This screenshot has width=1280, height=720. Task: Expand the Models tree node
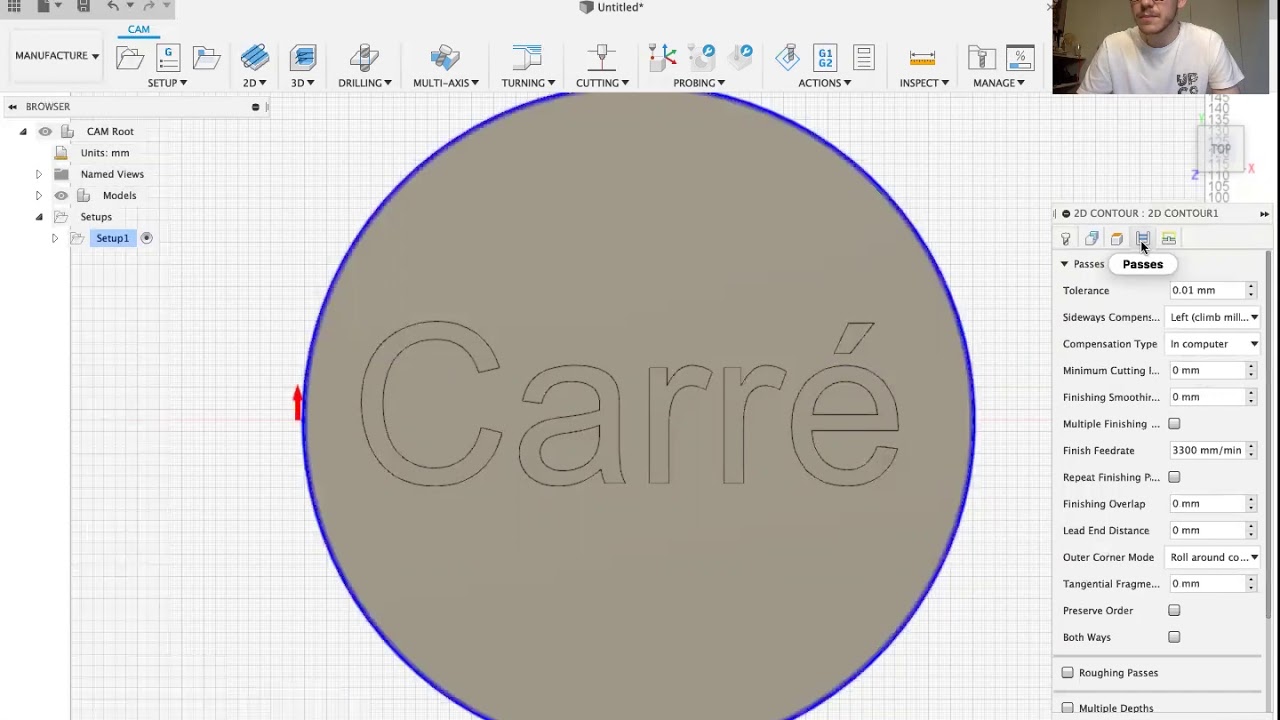point(39,195)
